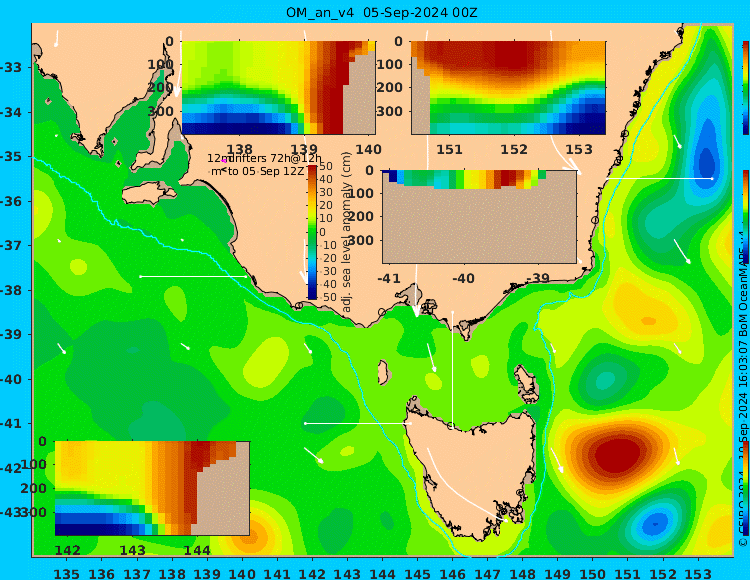
Task: Click the main latitude axis label -35
Action: coord(11,156)
